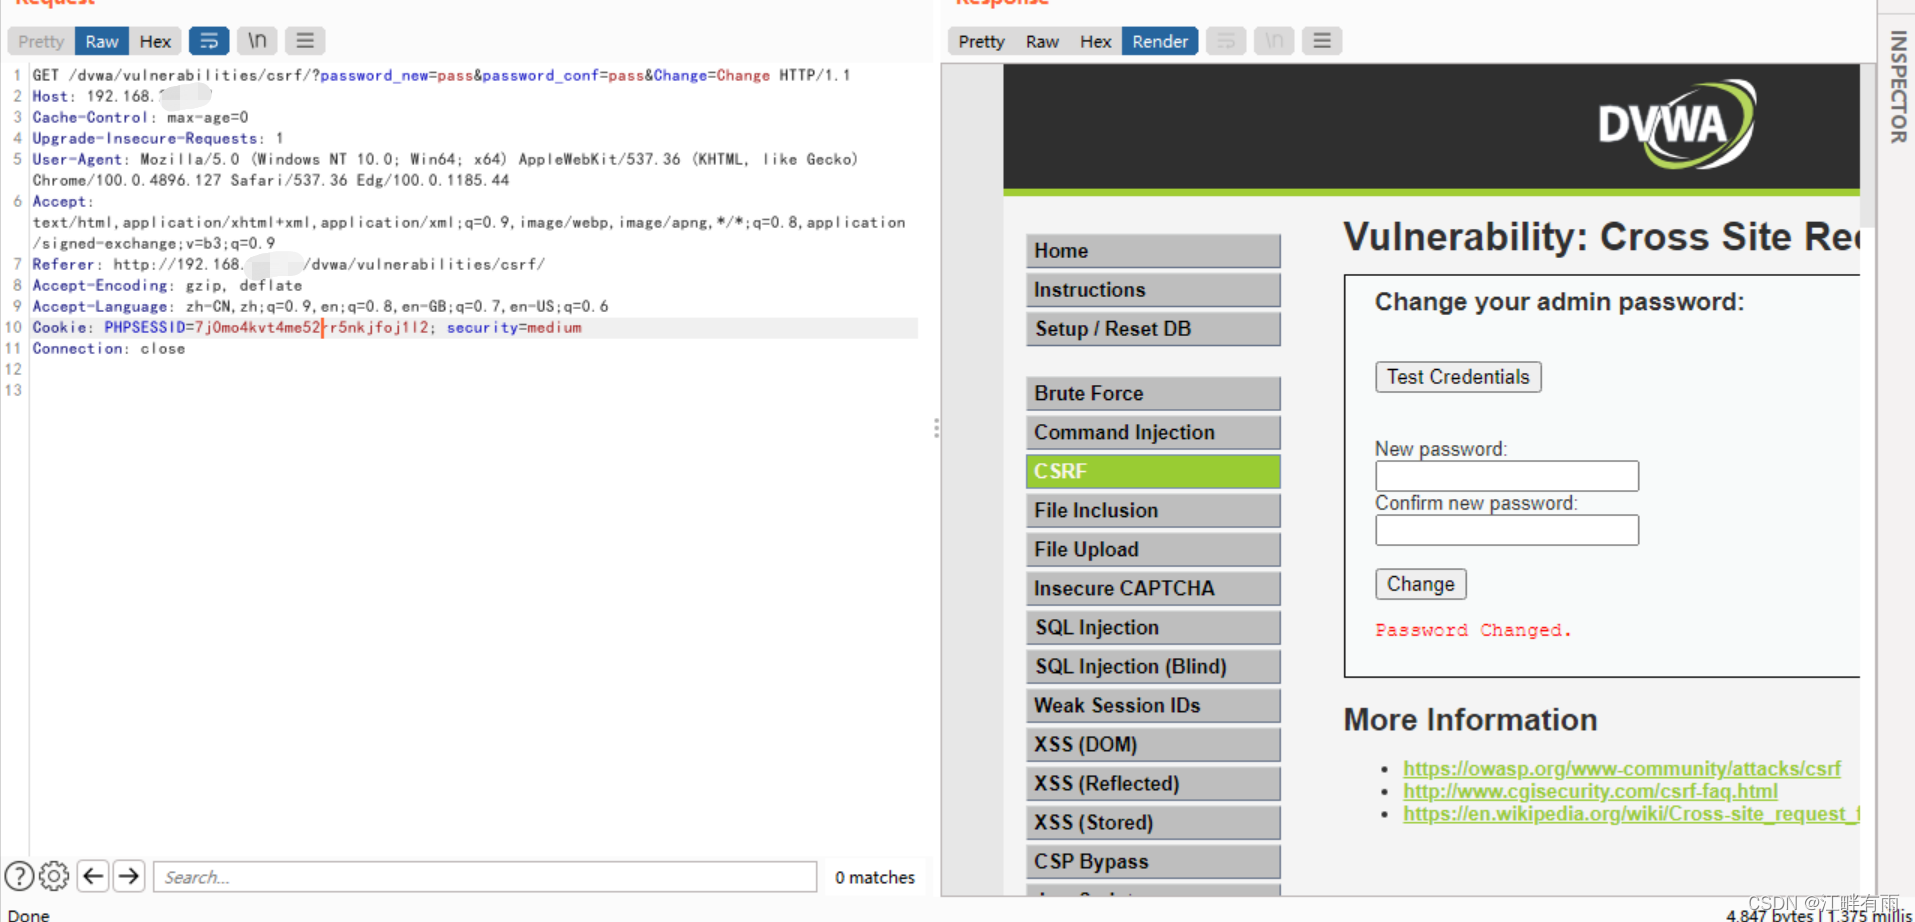The image size is (1915, 922).
Task: Switch Response view to Render tab
Action: [1160, 41]
